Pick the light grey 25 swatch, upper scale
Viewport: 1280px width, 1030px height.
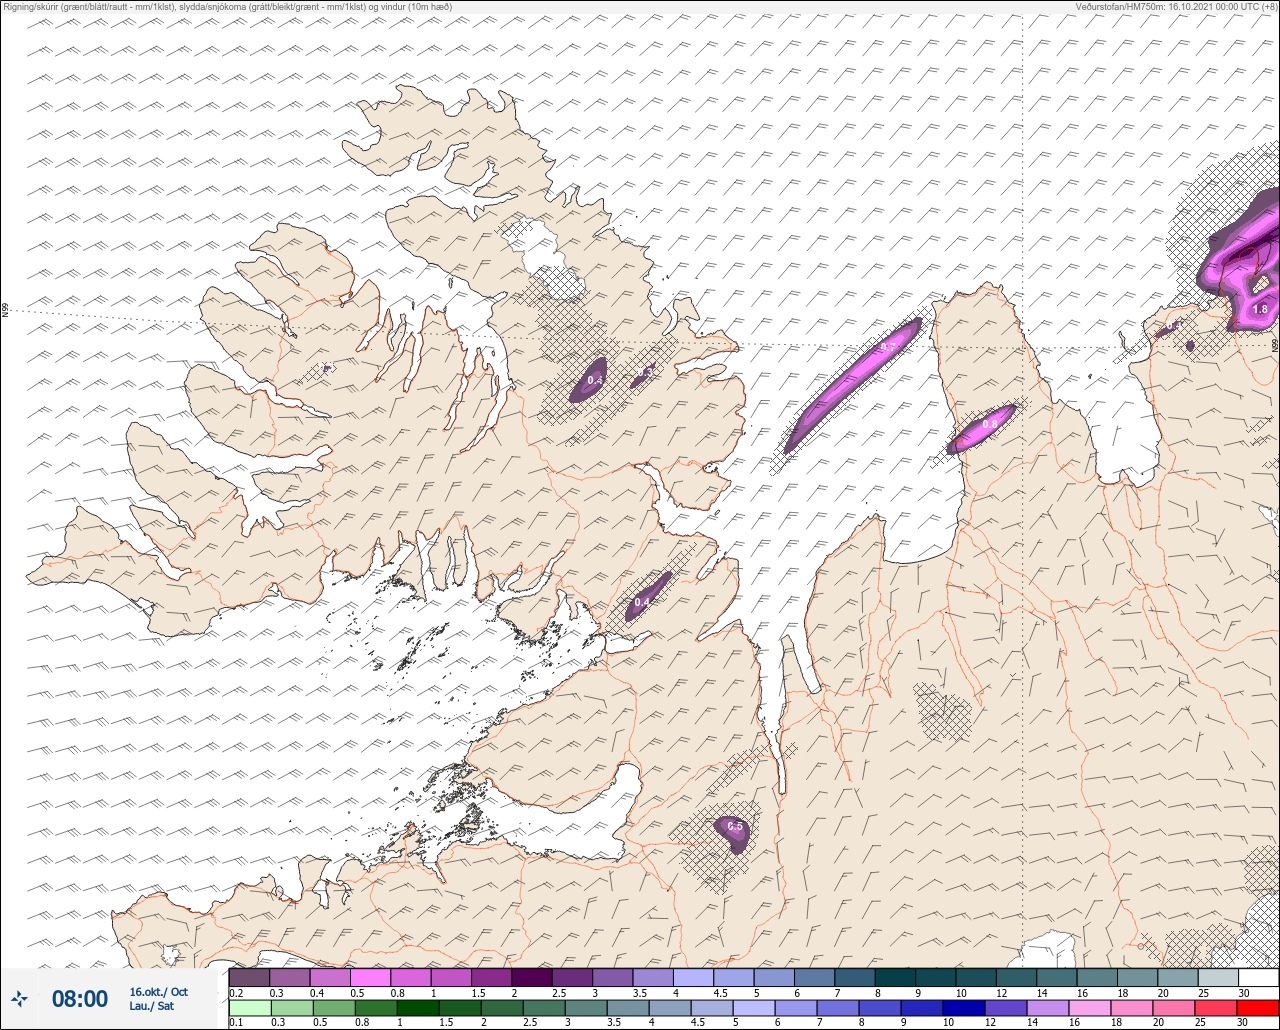coord(1218,977)
